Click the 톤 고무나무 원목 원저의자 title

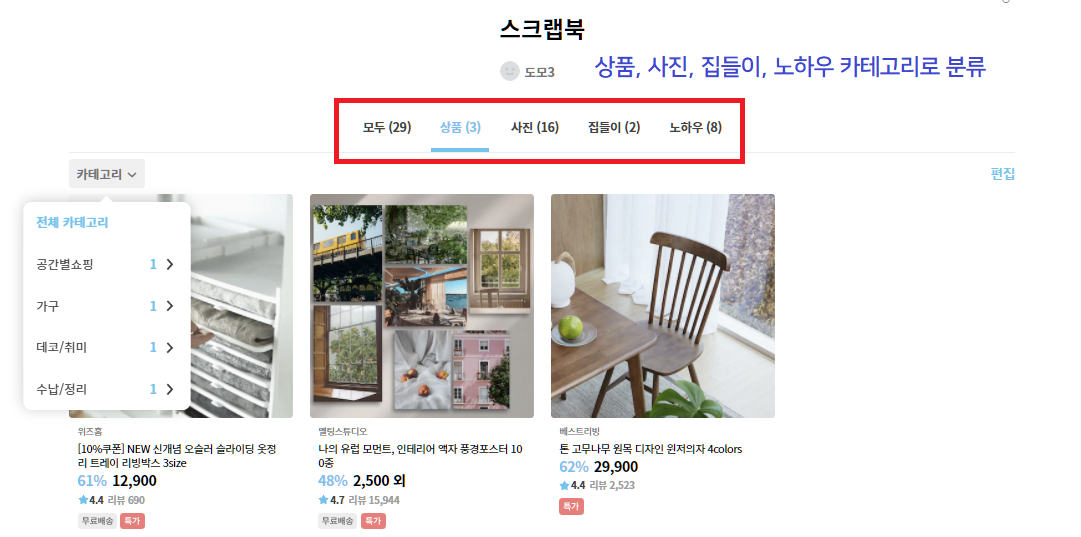click(x=651, y=449)
